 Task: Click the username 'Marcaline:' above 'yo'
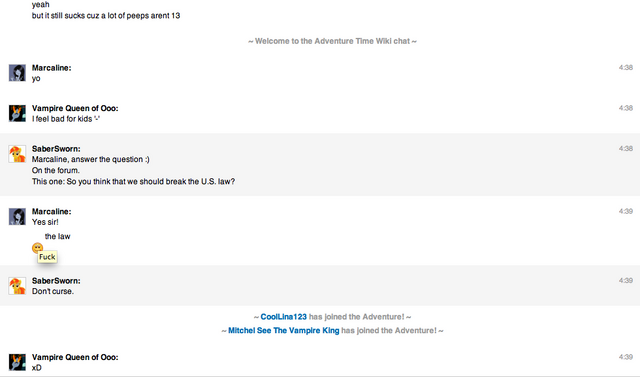tap(51, 68)
